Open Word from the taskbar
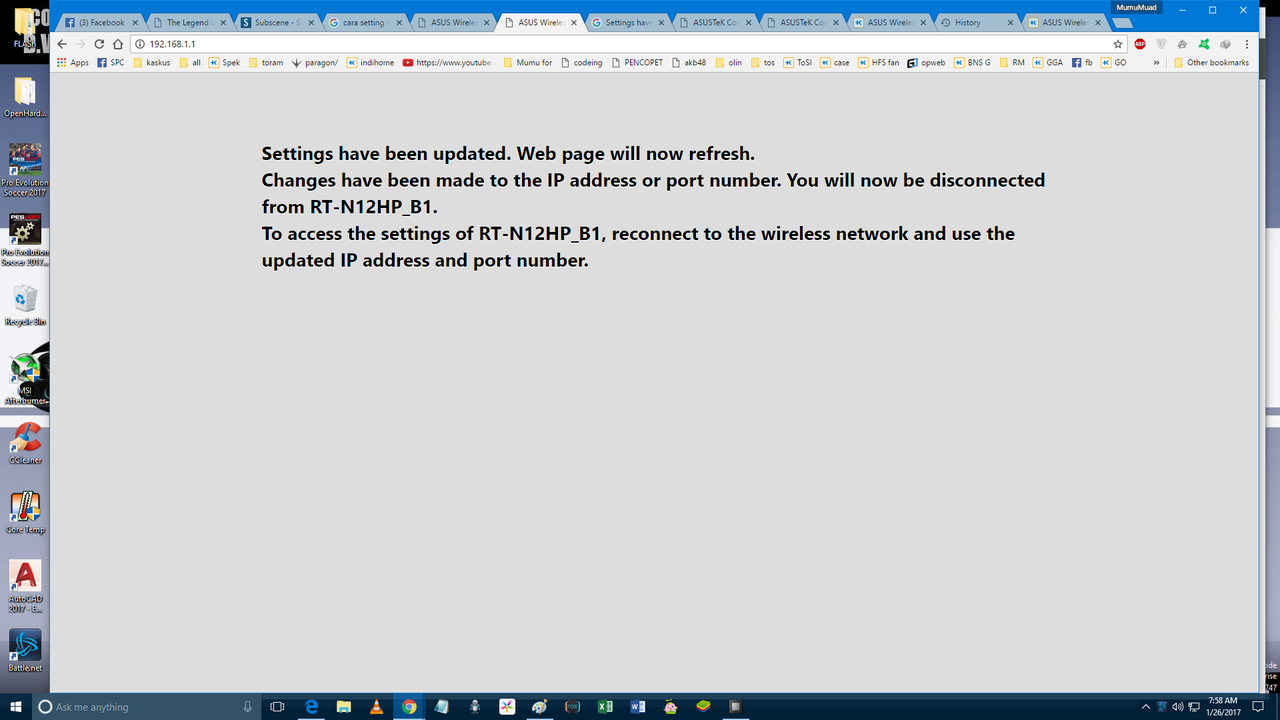Screen dimensions: 1280x720 [x=638, y=707]
